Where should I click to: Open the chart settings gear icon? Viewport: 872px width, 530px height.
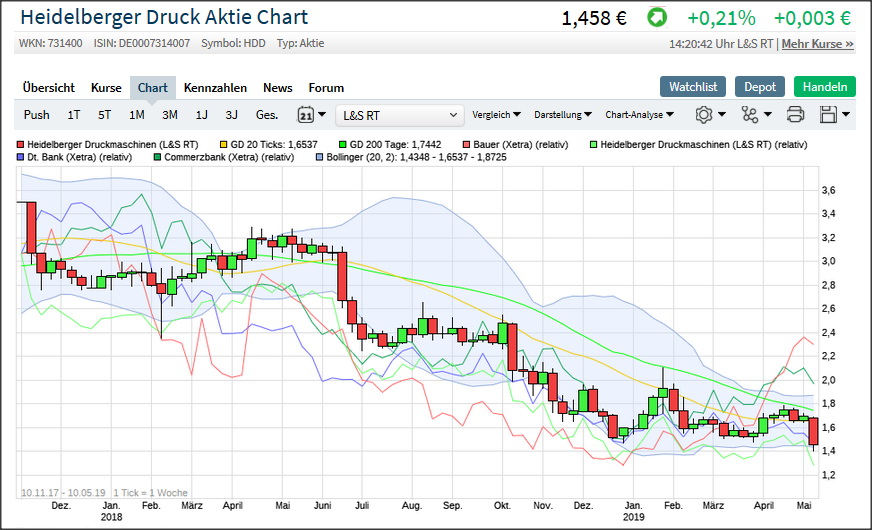pos(703,115)
